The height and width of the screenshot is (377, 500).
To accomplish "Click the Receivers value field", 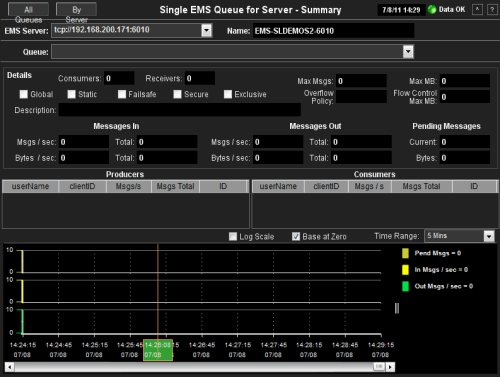I will [200, 78].
